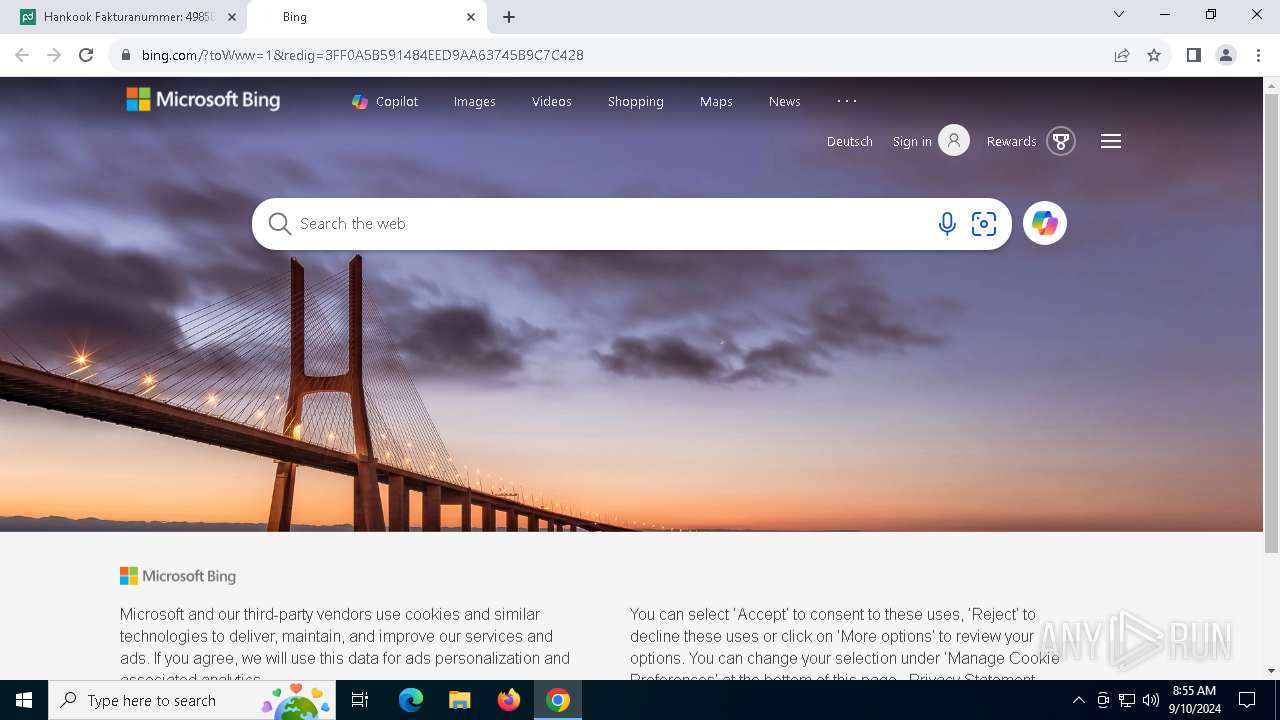The image size is (1280, 720).
Task: Launch Microsoft Edge from taskbar
Action: point(411,700)
